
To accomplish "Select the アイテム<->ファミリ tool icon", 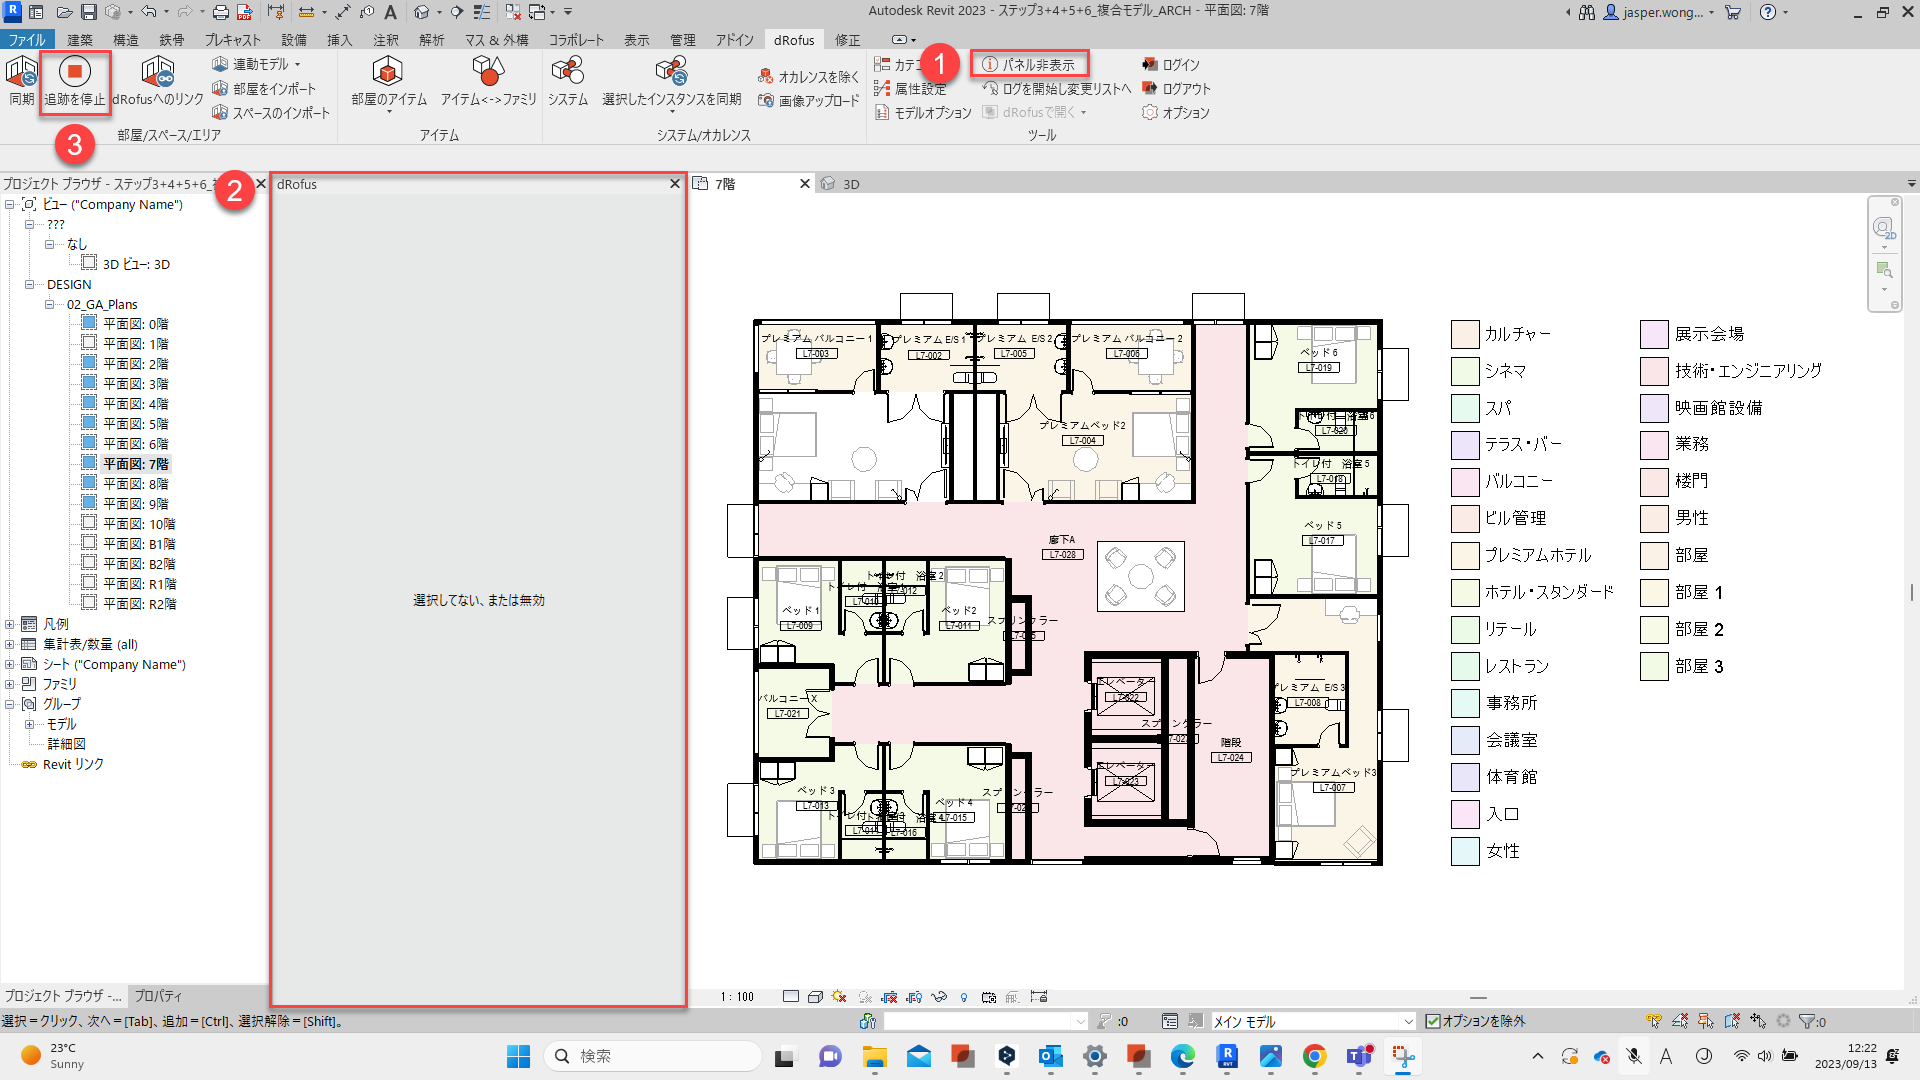I will point(487,72).
